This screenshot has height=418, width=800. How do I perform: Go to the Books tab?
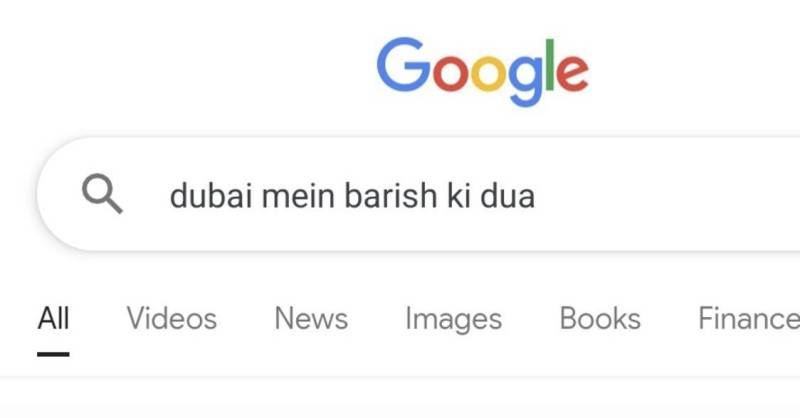(600, 318)
